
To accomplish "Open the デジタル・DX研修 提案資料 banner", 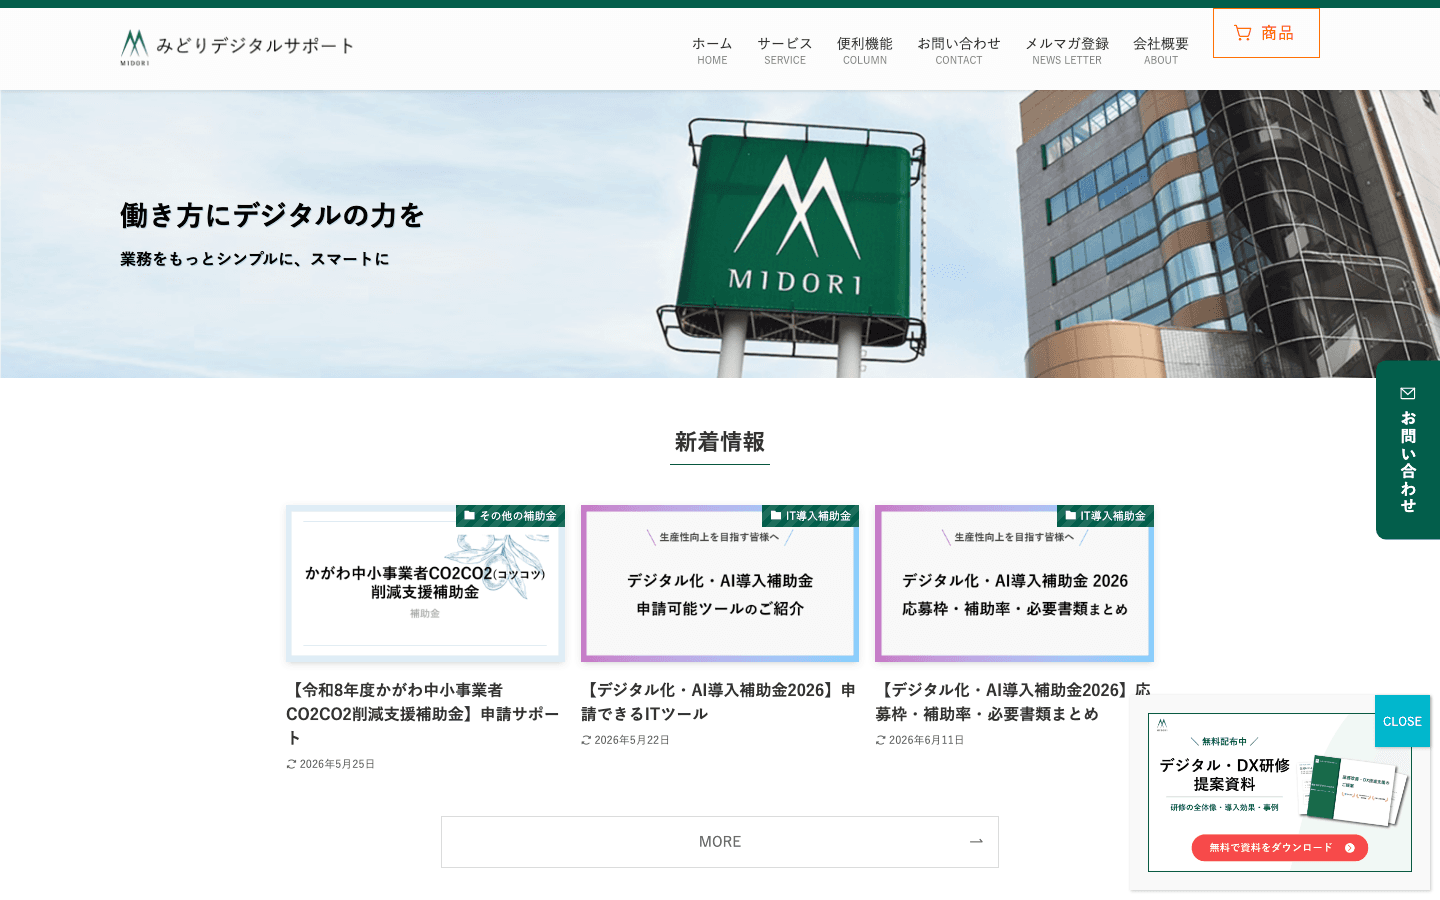I will point(1280,792).
